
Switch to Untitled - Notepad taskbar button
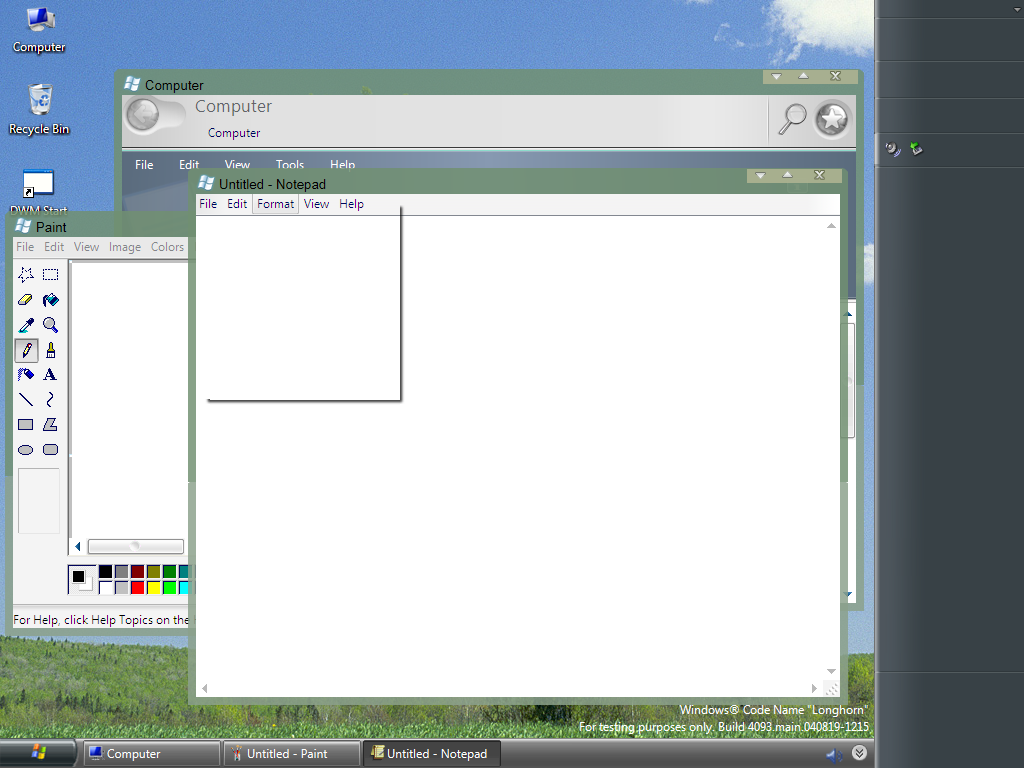432,754
